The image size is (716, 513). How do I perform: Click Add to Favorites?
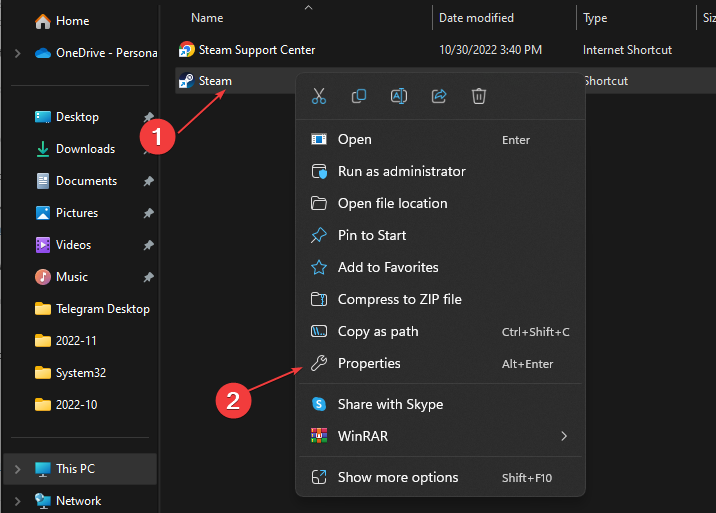pos(441,267)
